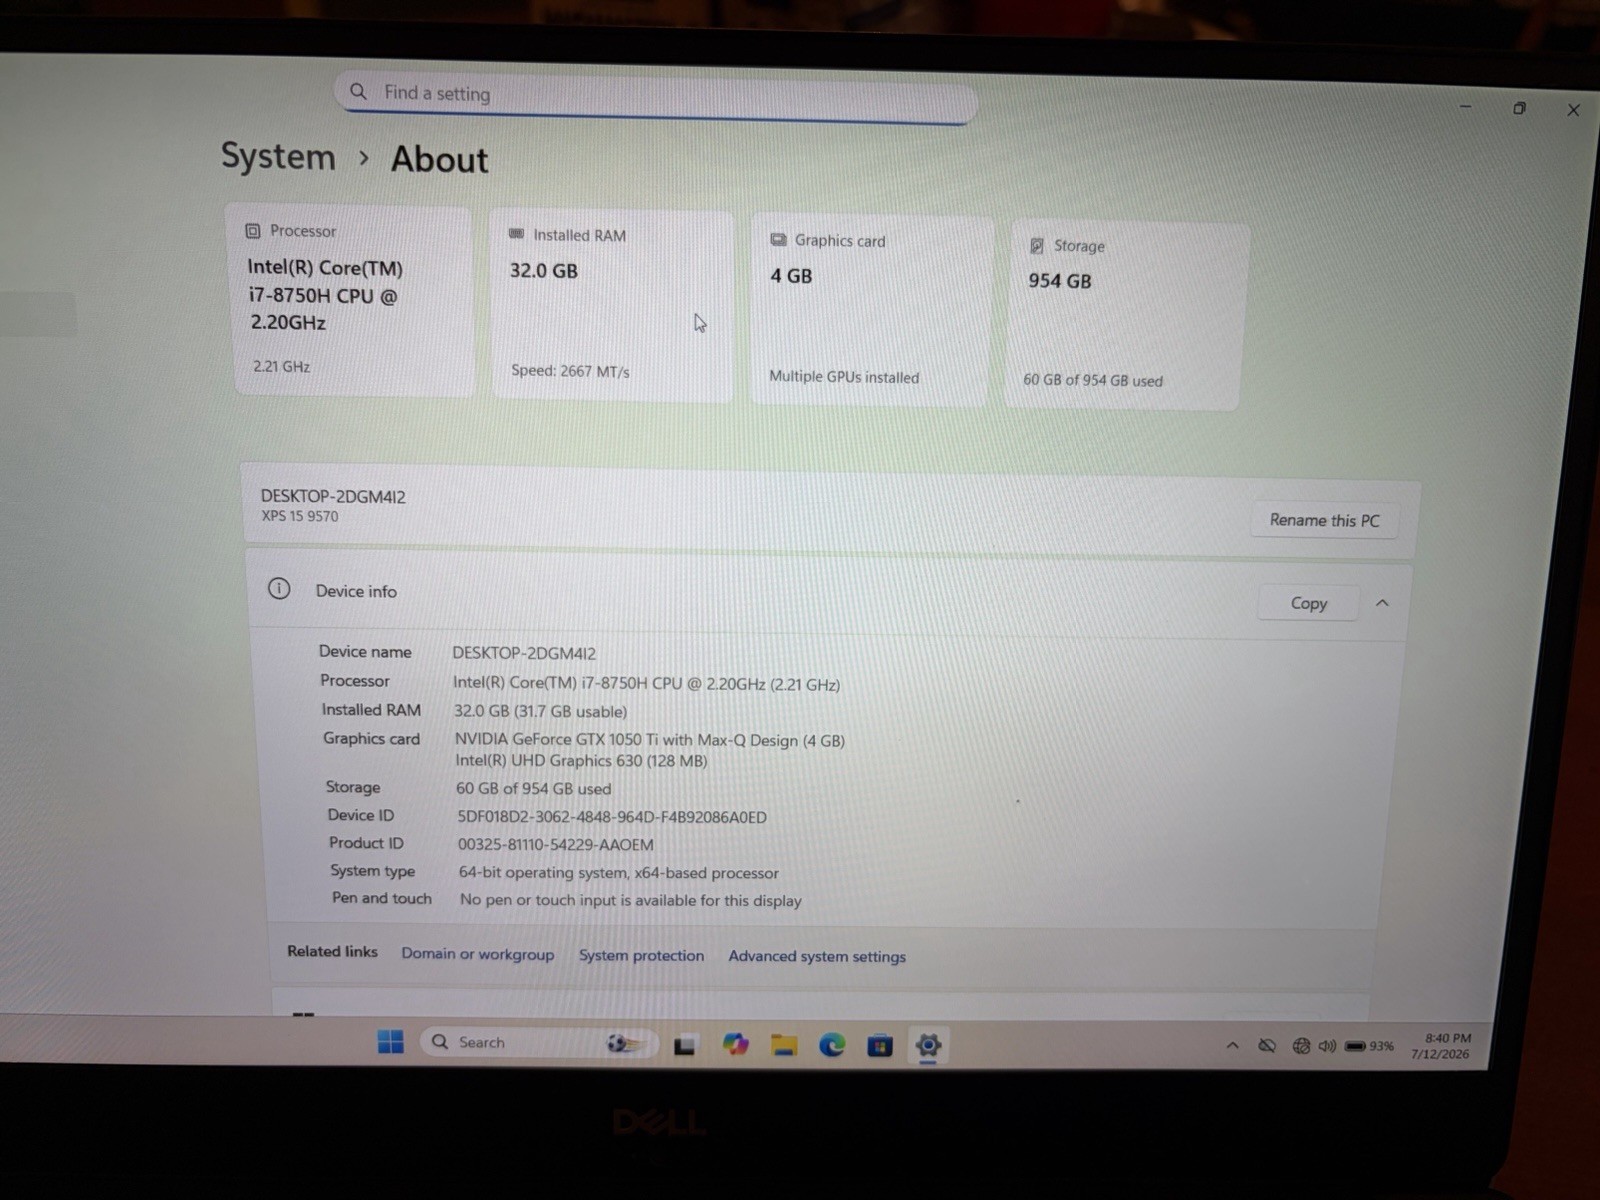The width and height of the screenshot is (1600, 1200).
Task: Open System protection link
Action: pos(641,955)
